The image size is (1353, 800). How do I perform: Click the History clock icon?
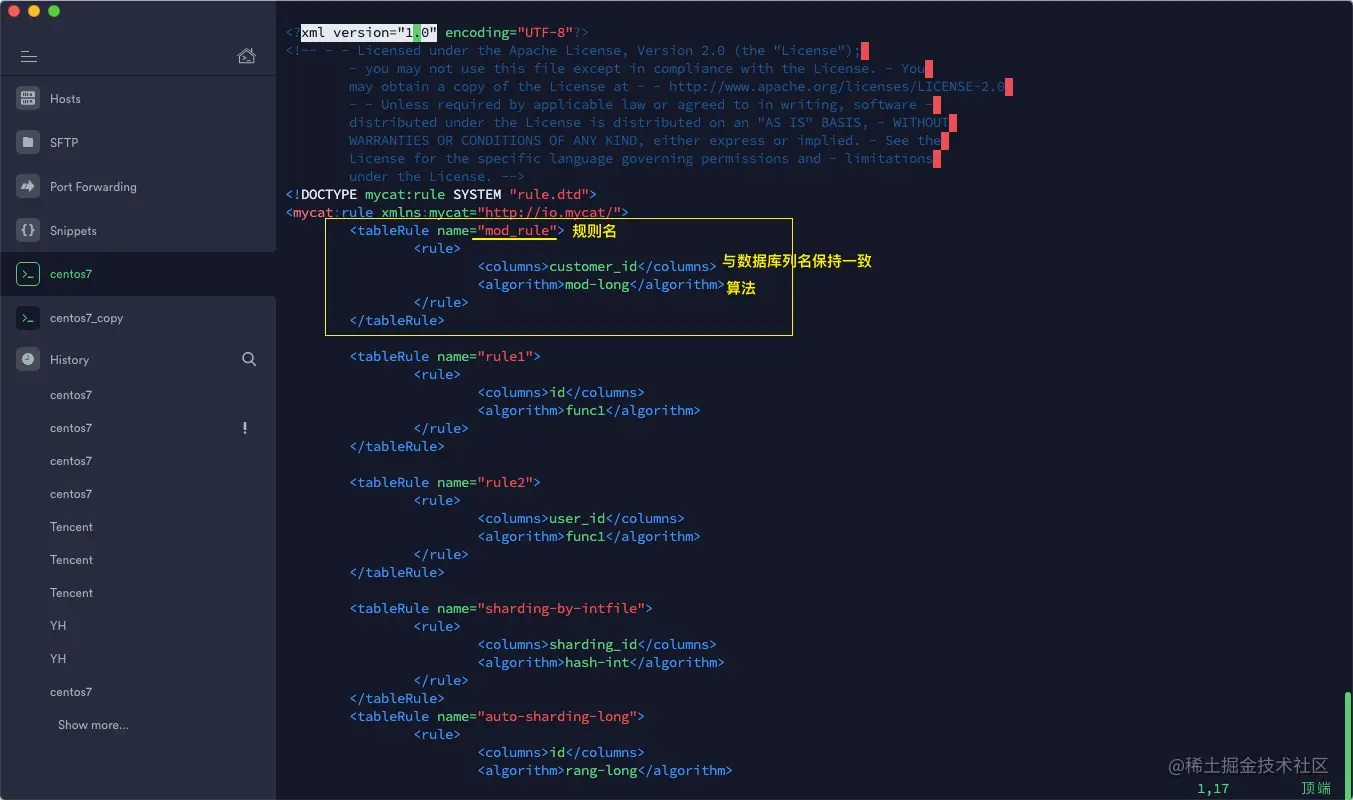tap(28, 359)
